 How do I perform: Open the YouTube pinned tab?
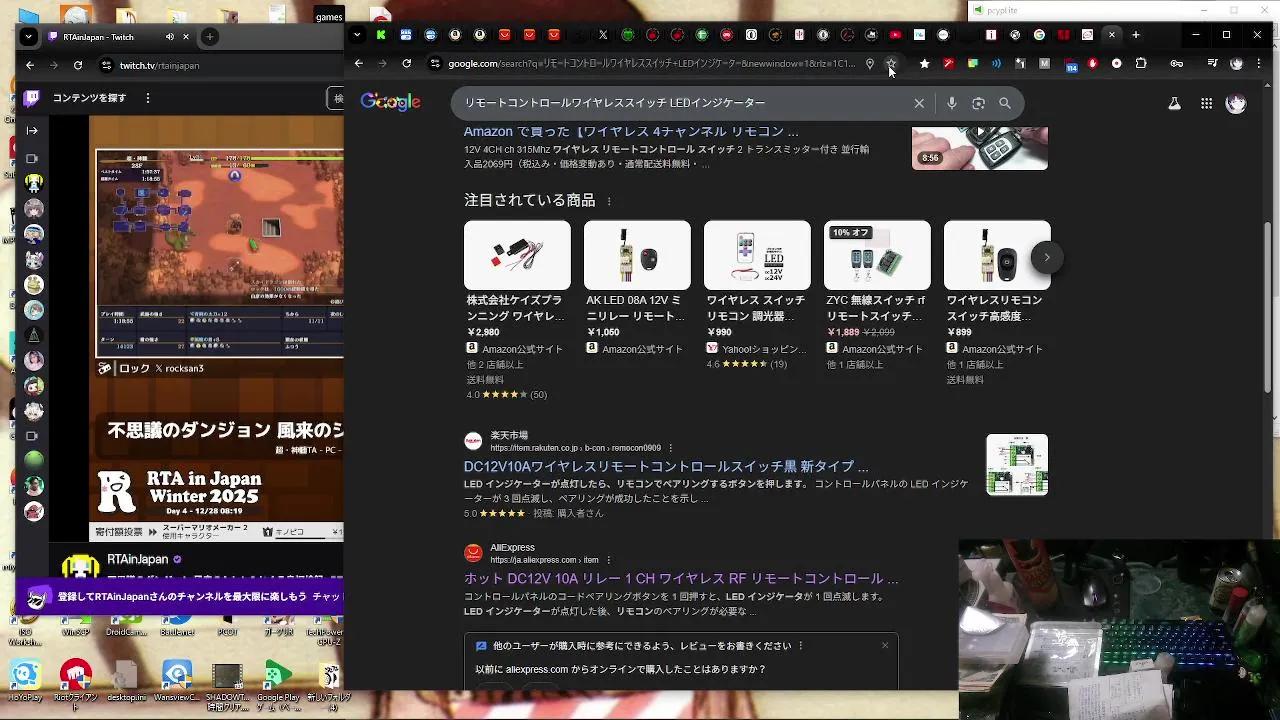[895, 35]
